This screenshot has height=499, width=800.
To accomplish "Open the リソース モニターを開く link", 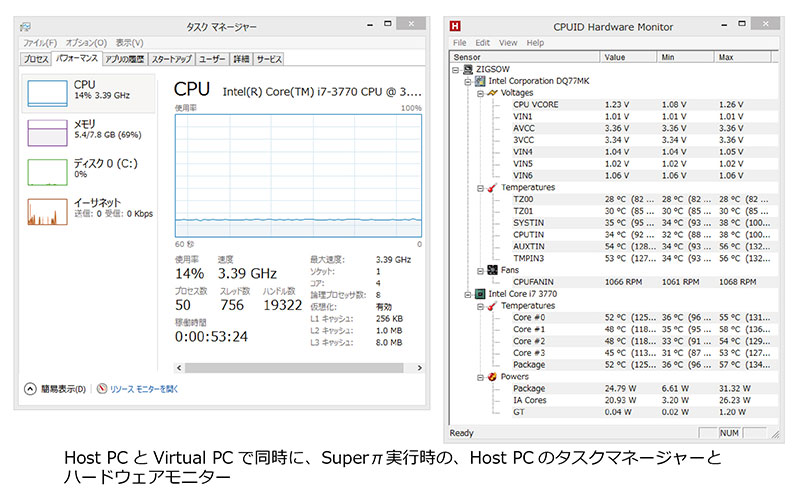I will point(144,388).
